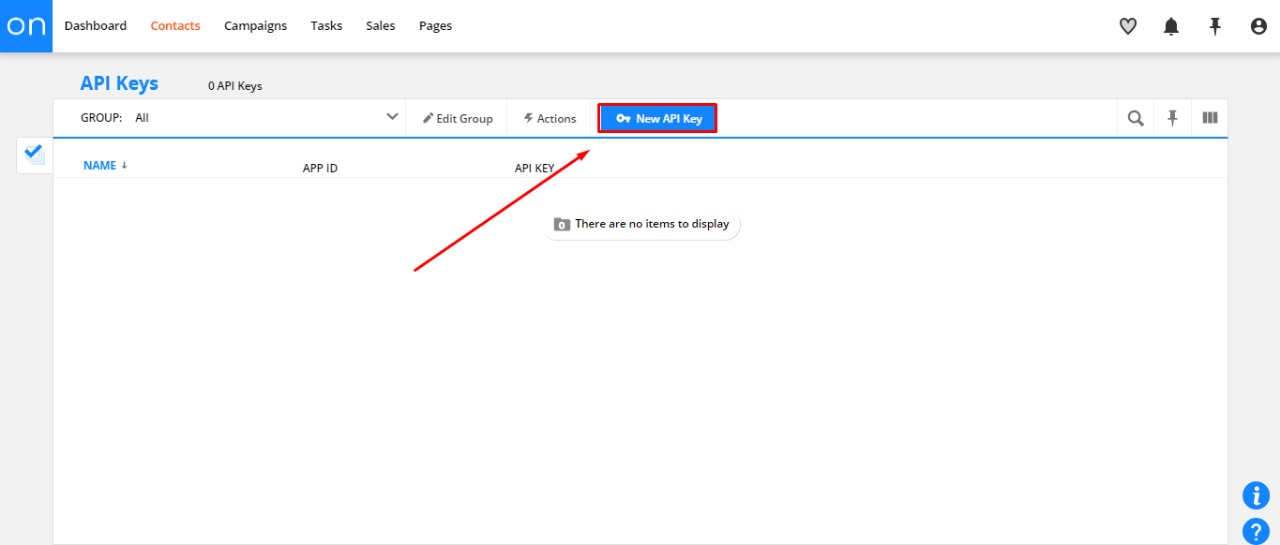Viewport: 1280px width, 545px height.
Task: Open the Tasks section
Action: [x=326, y=26]
